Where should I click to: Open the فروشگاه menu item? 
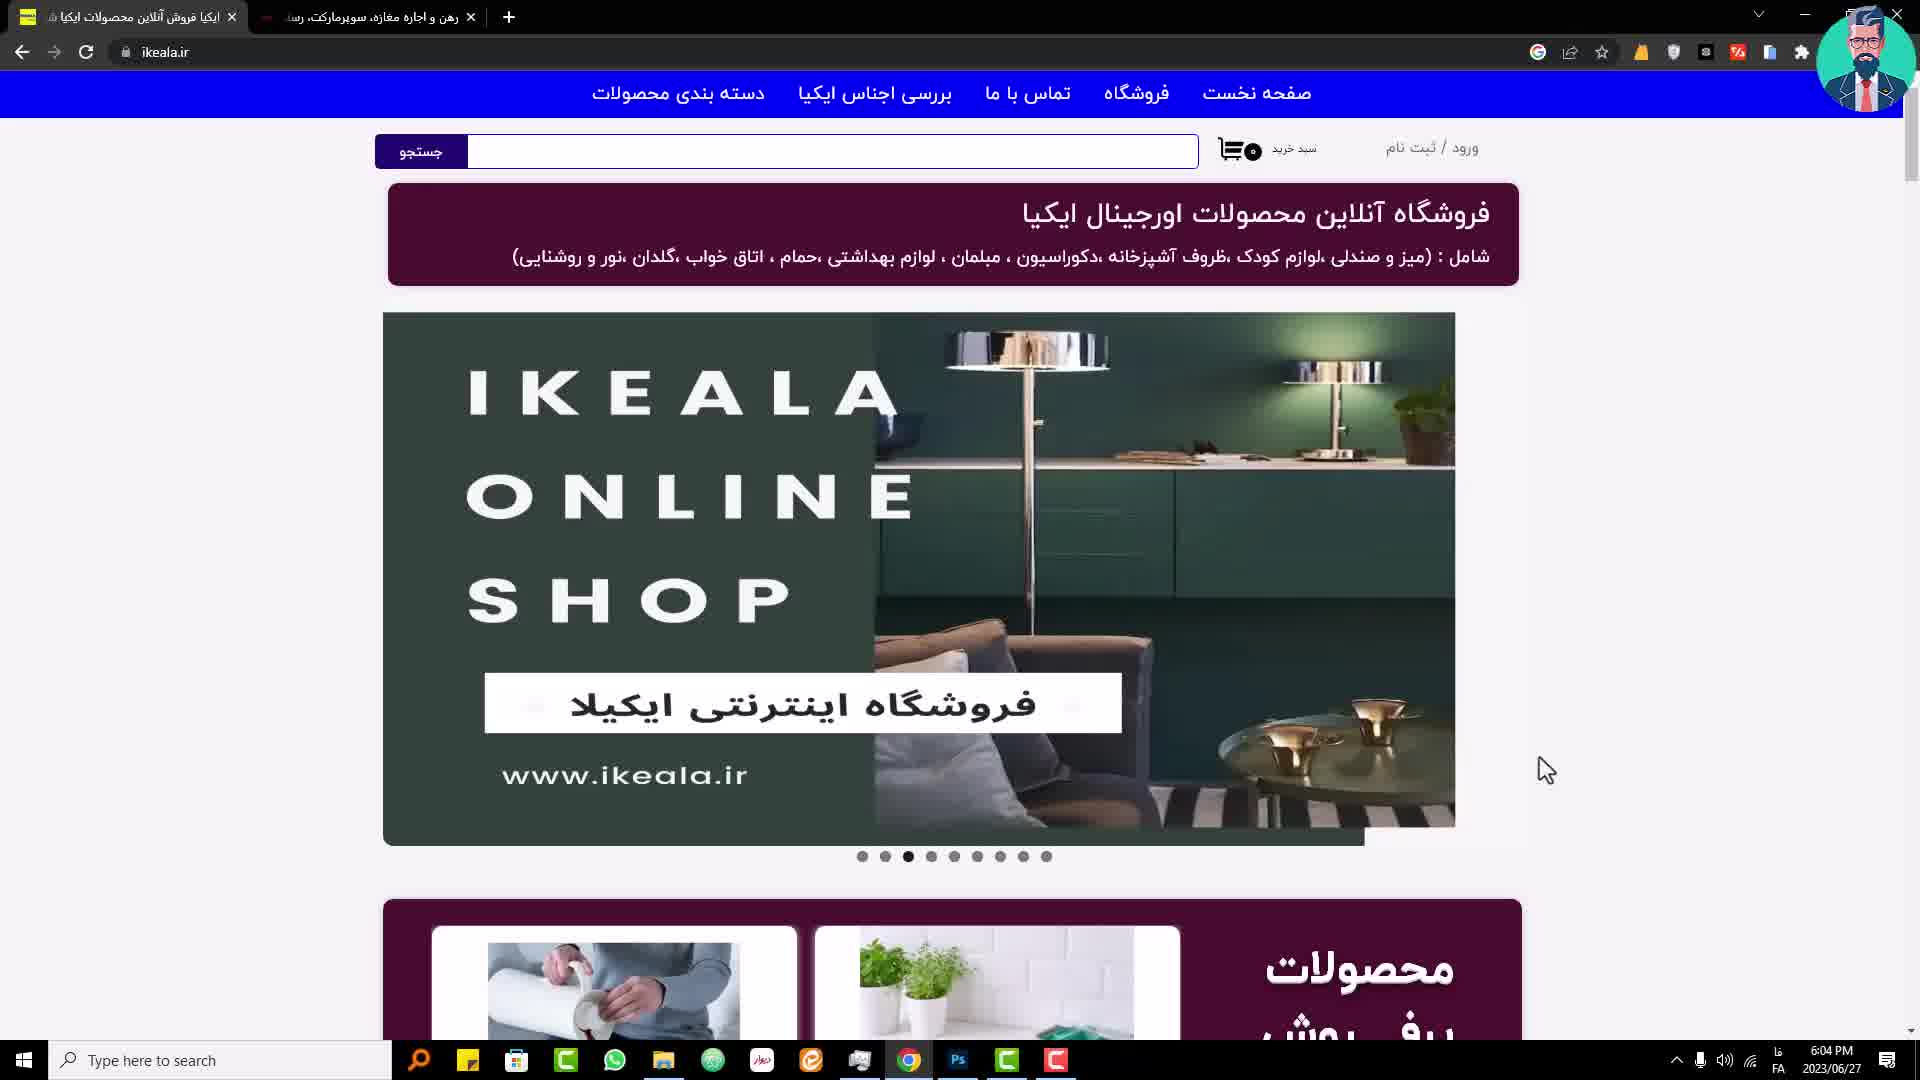[x=1136, y=93]
